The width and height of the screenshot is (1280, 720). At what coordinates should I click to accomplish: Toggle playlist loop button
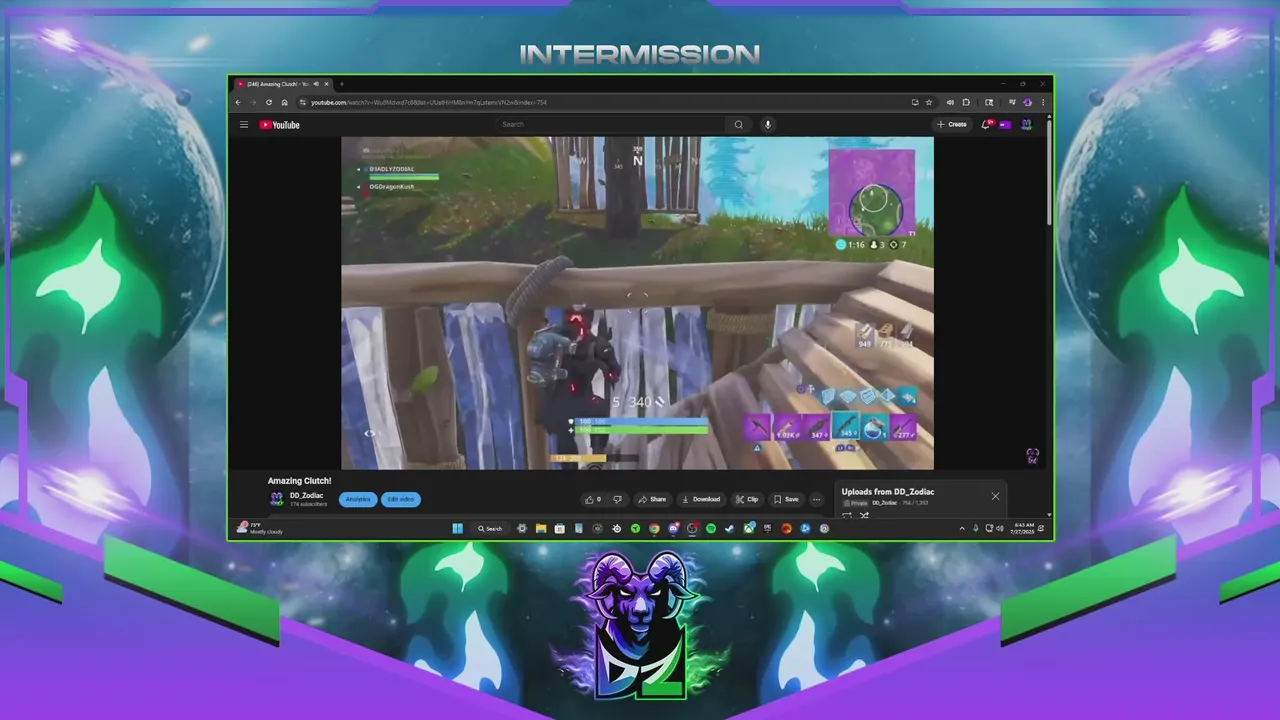coord(847,515)
